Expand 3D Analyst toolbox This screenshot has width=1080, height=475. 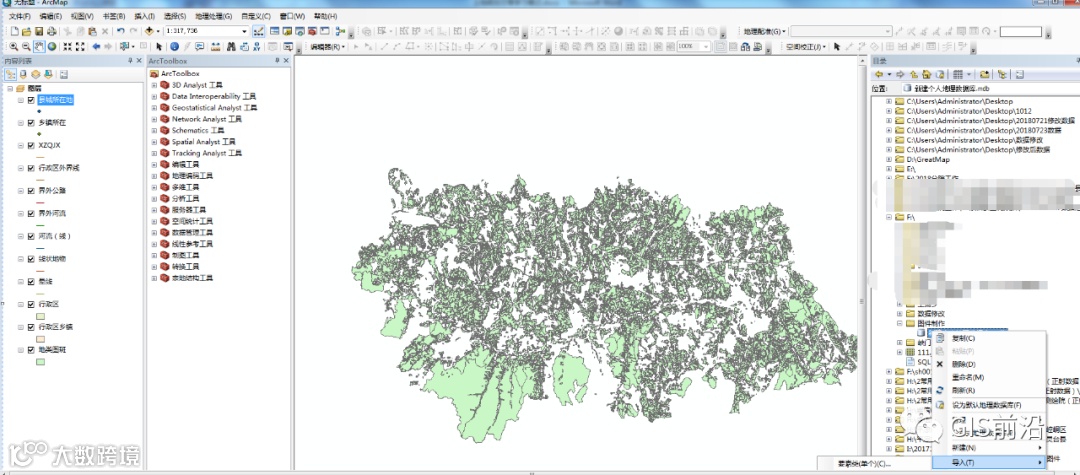pyautogui.click(x=154, y=85)
